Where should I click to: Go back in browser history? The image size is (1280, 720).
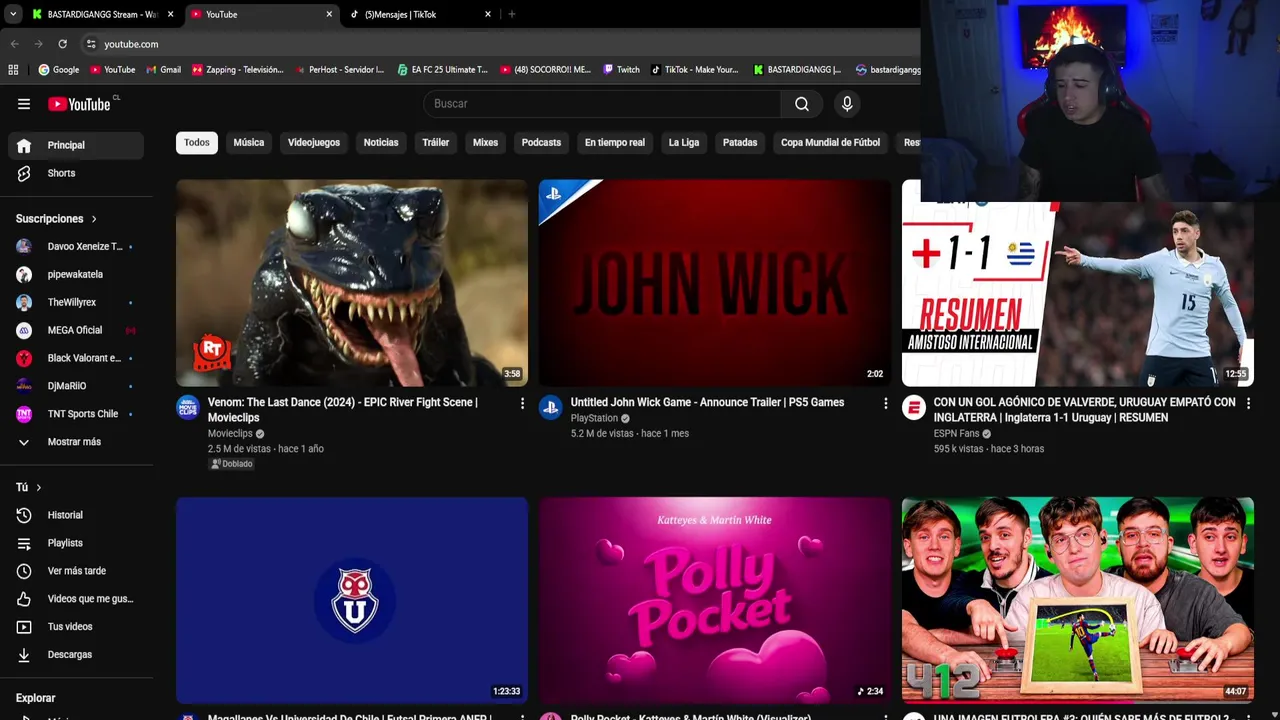pyautogui.click(x=15, y=44)
